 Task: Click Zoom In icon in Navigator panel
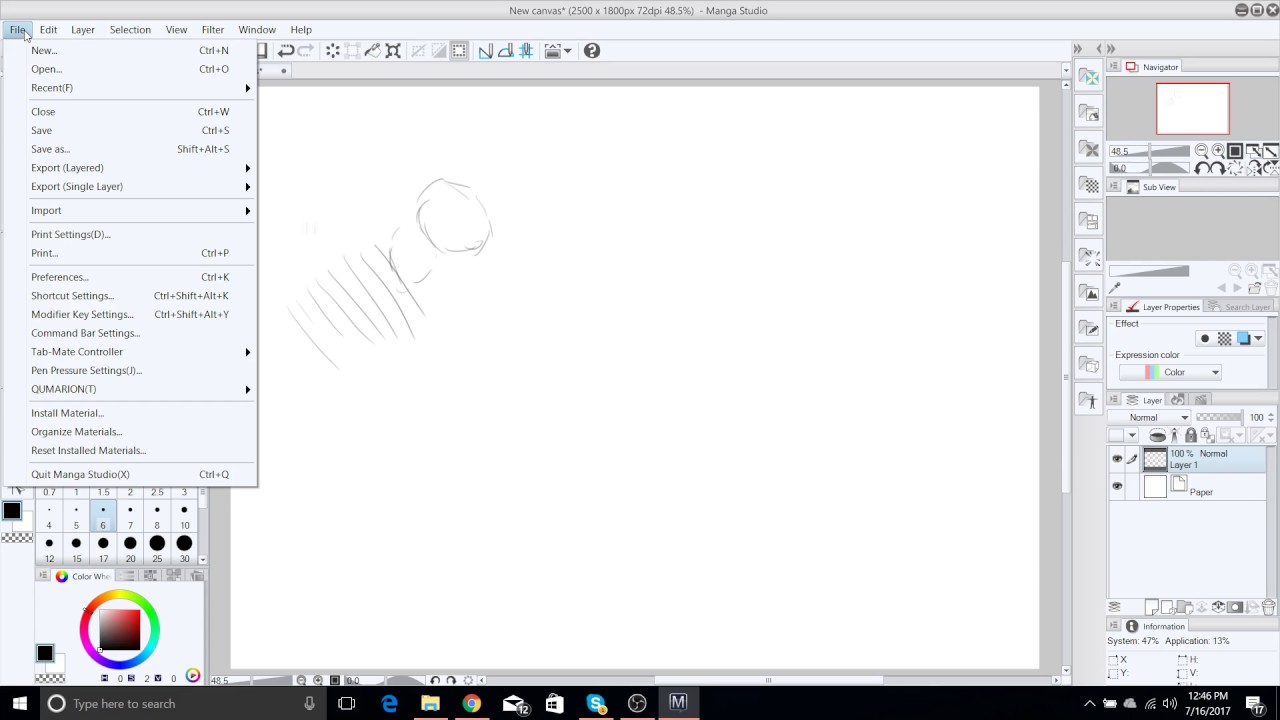pyautogui.click(x=1218, y=151)
